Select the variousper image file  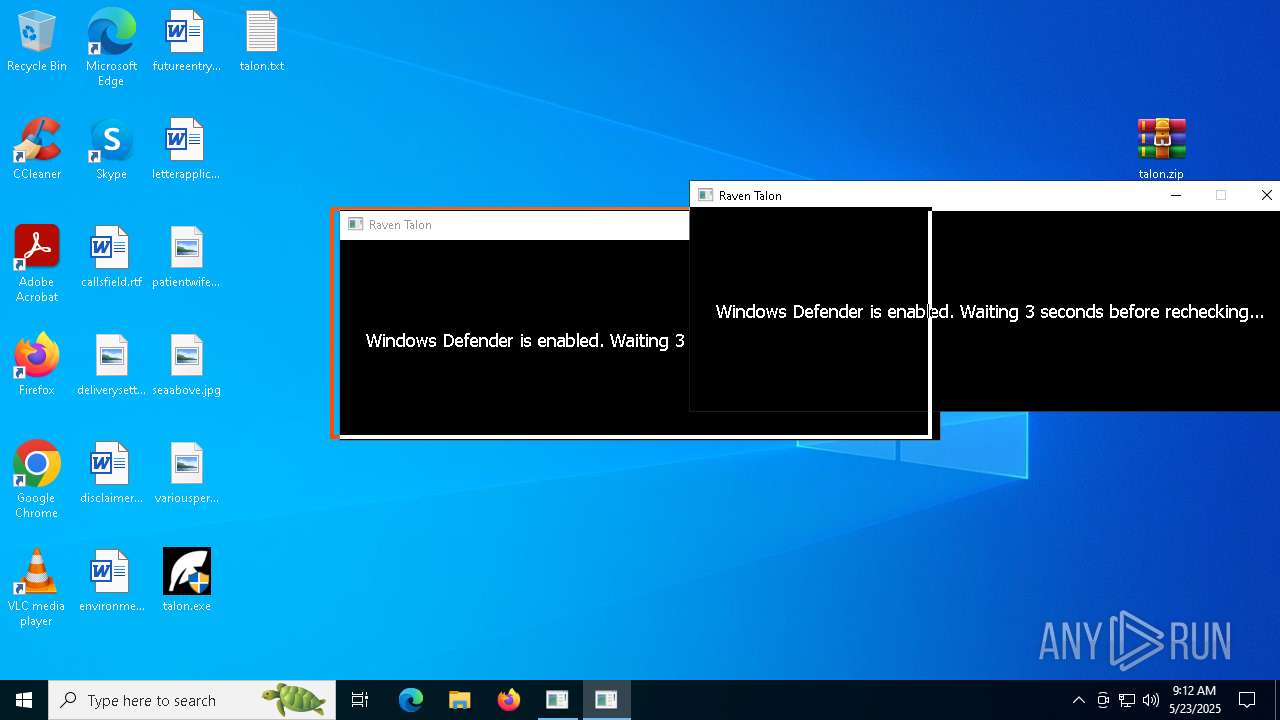click(x=186, y=474)
